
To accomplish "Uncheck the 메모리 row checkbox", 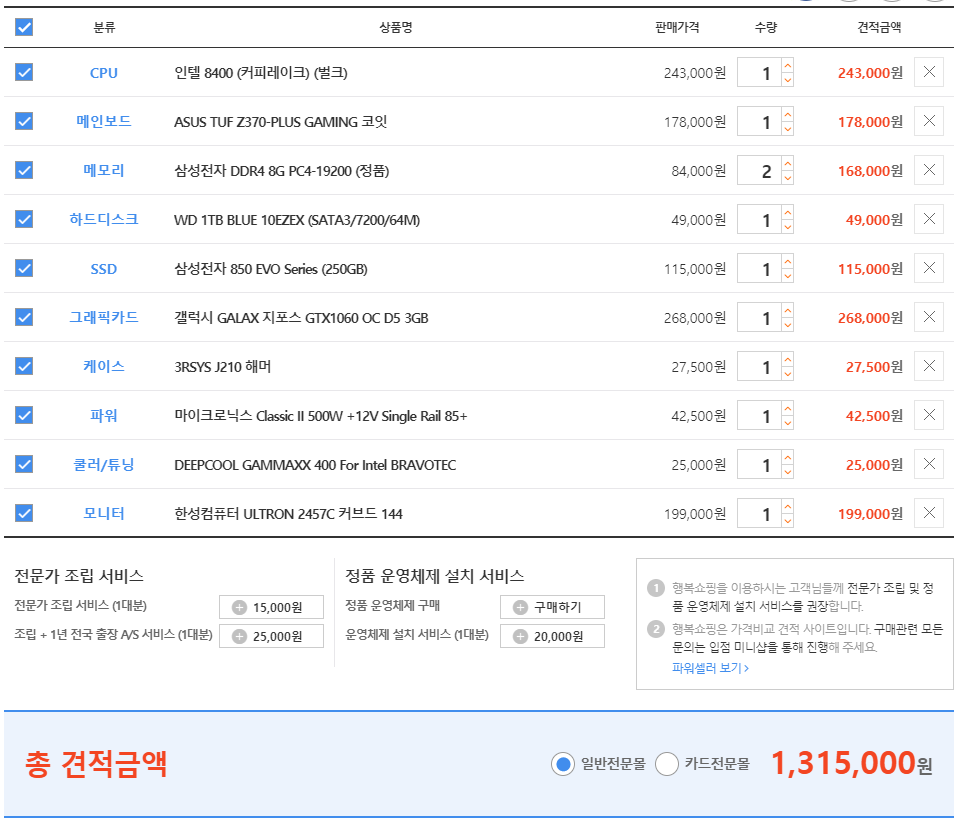I will point(24,170).
